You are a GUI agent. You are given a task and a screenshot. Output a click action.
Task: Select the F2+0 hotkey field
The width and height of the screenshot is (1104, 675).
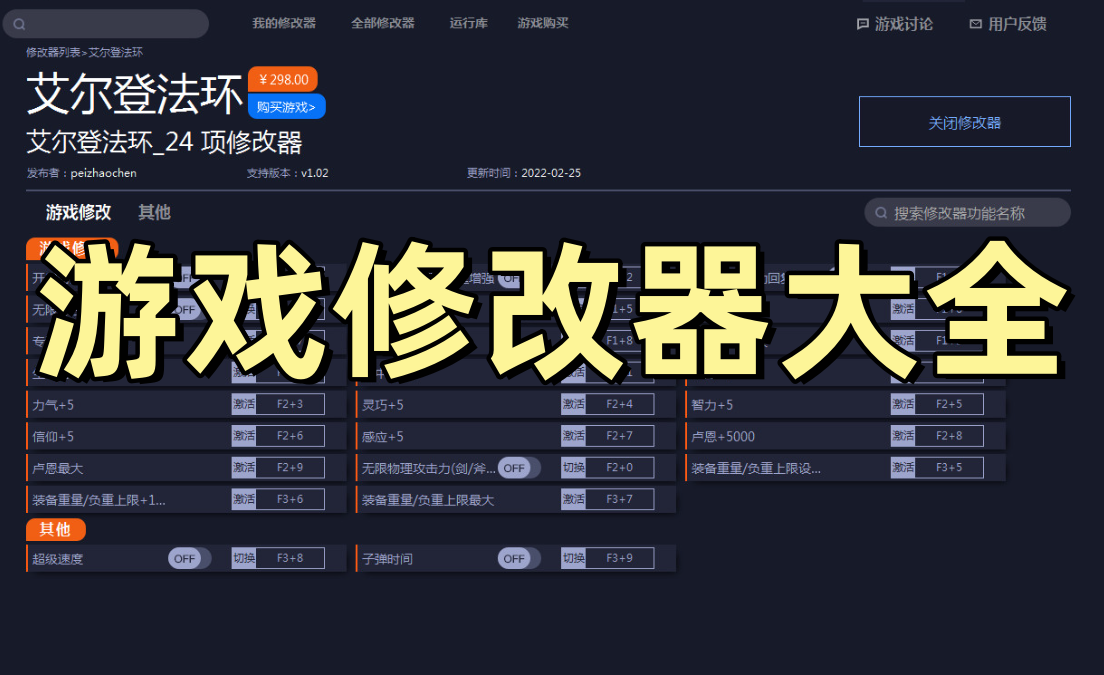click(x=620, y=467)
